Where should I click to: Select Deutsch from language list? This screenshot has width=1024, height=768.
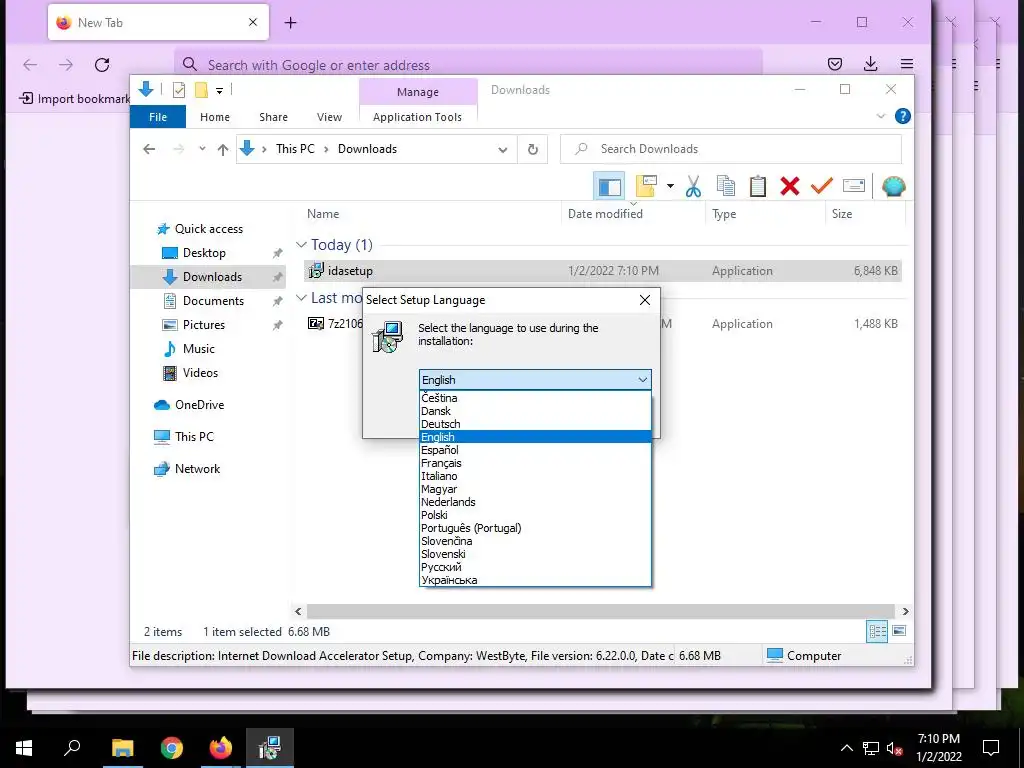tap(536, 424)
